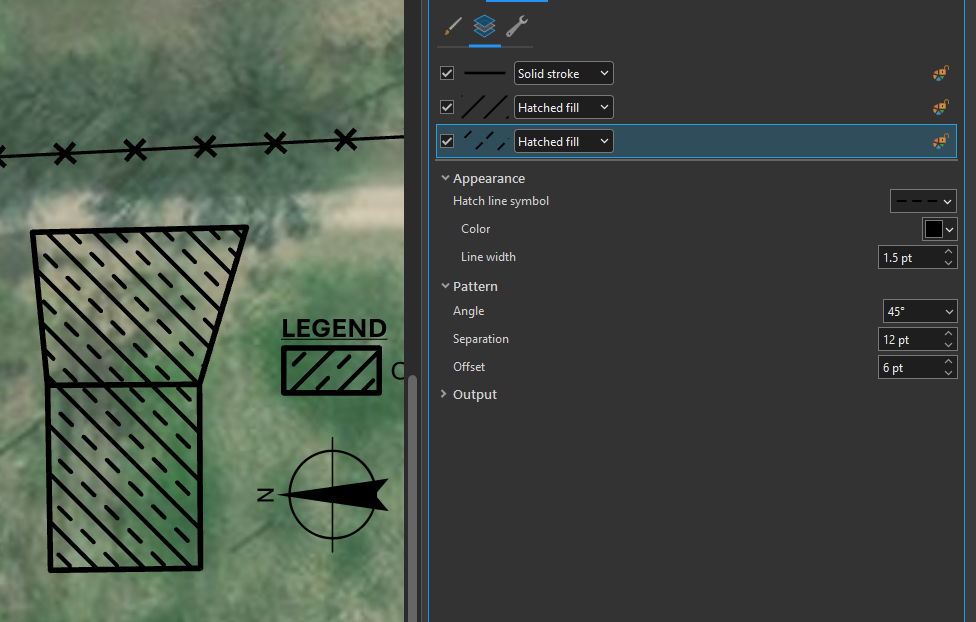Open the selected layer's Hatched fill dropdown
976x622 pixels.
(x=563, y=141)
